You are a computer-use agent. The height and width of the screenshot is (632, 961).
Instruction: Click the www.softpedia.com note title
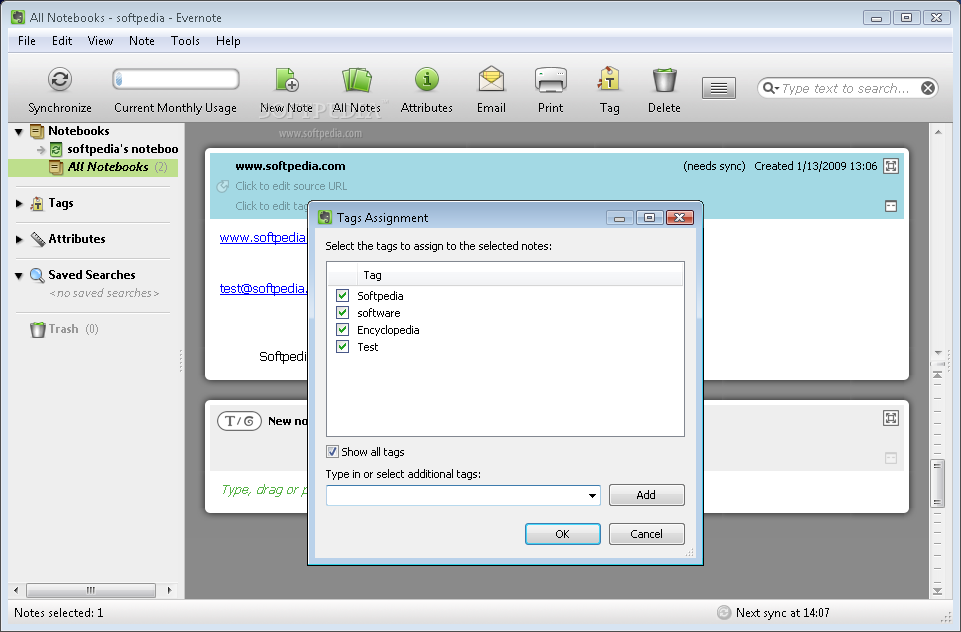(x=290, y=166)
